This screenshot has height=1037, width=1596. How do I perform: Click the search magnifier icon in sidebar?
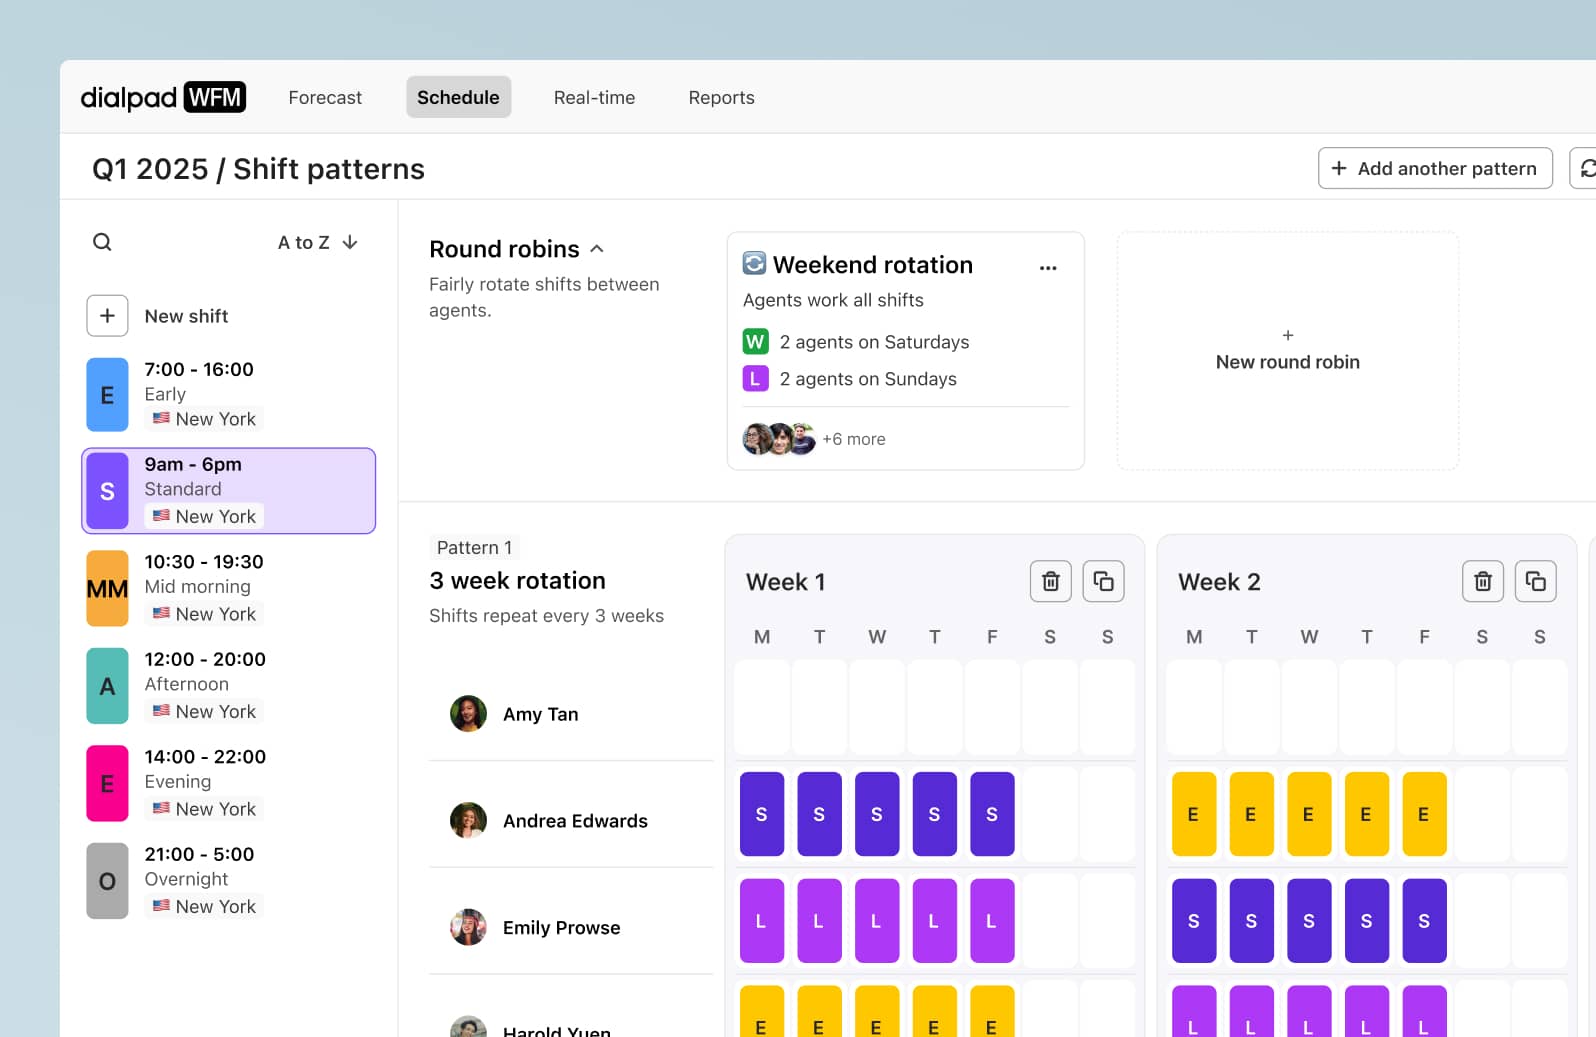point(102,242)
